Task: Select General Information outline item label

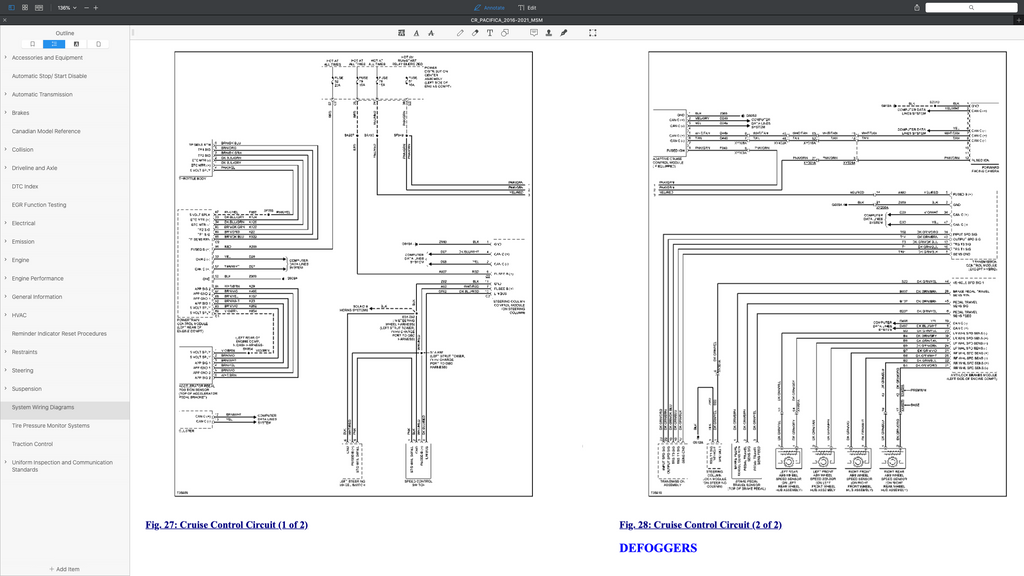Action: click(x=37, y=296)
